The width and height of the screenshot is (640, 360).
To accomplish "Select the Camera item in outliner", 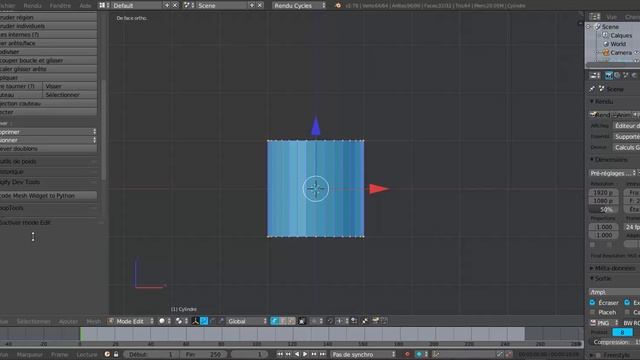I will tap(620, 53).
